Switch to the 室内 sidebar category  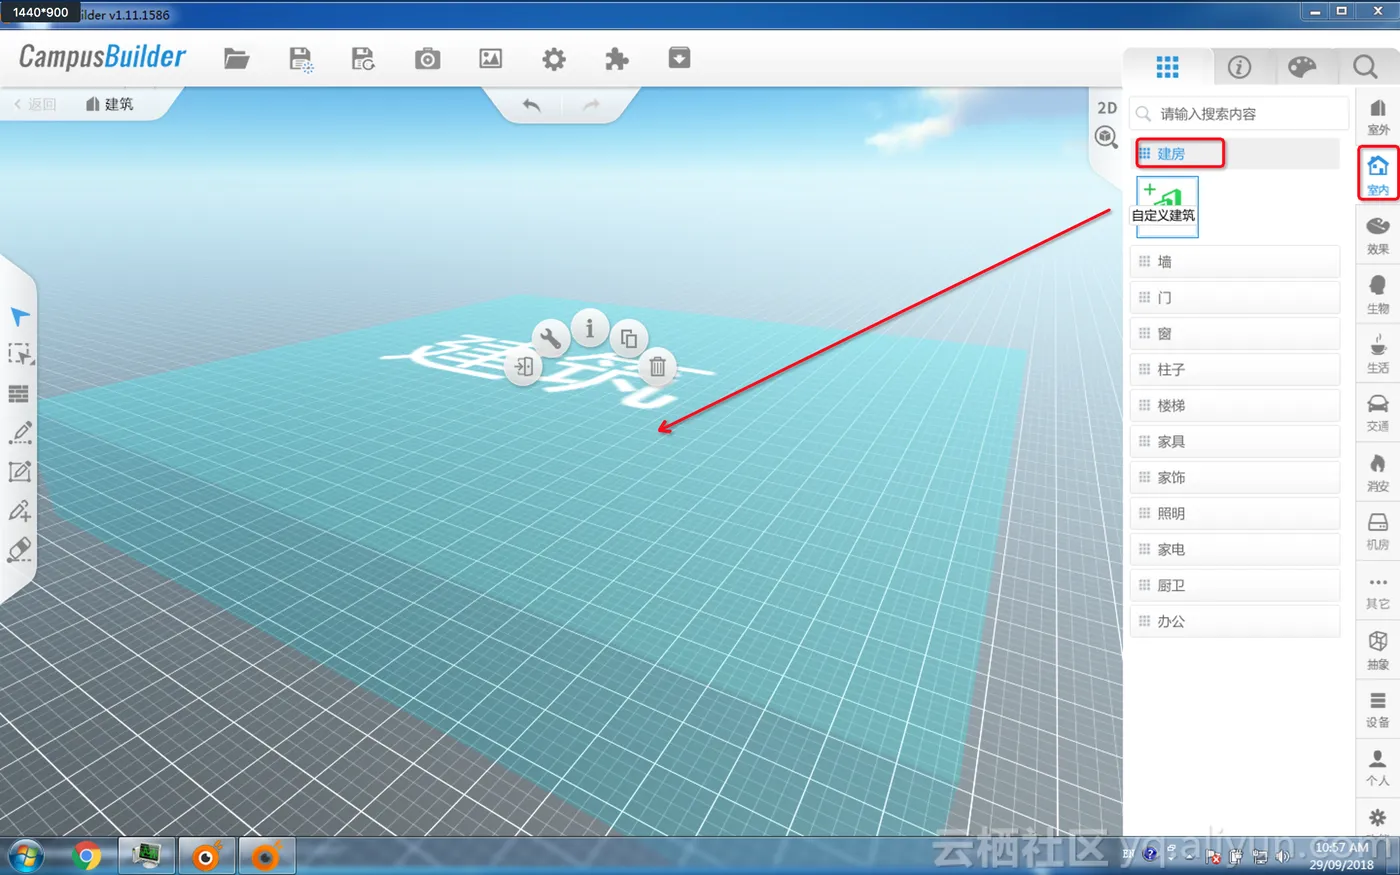1377,174
